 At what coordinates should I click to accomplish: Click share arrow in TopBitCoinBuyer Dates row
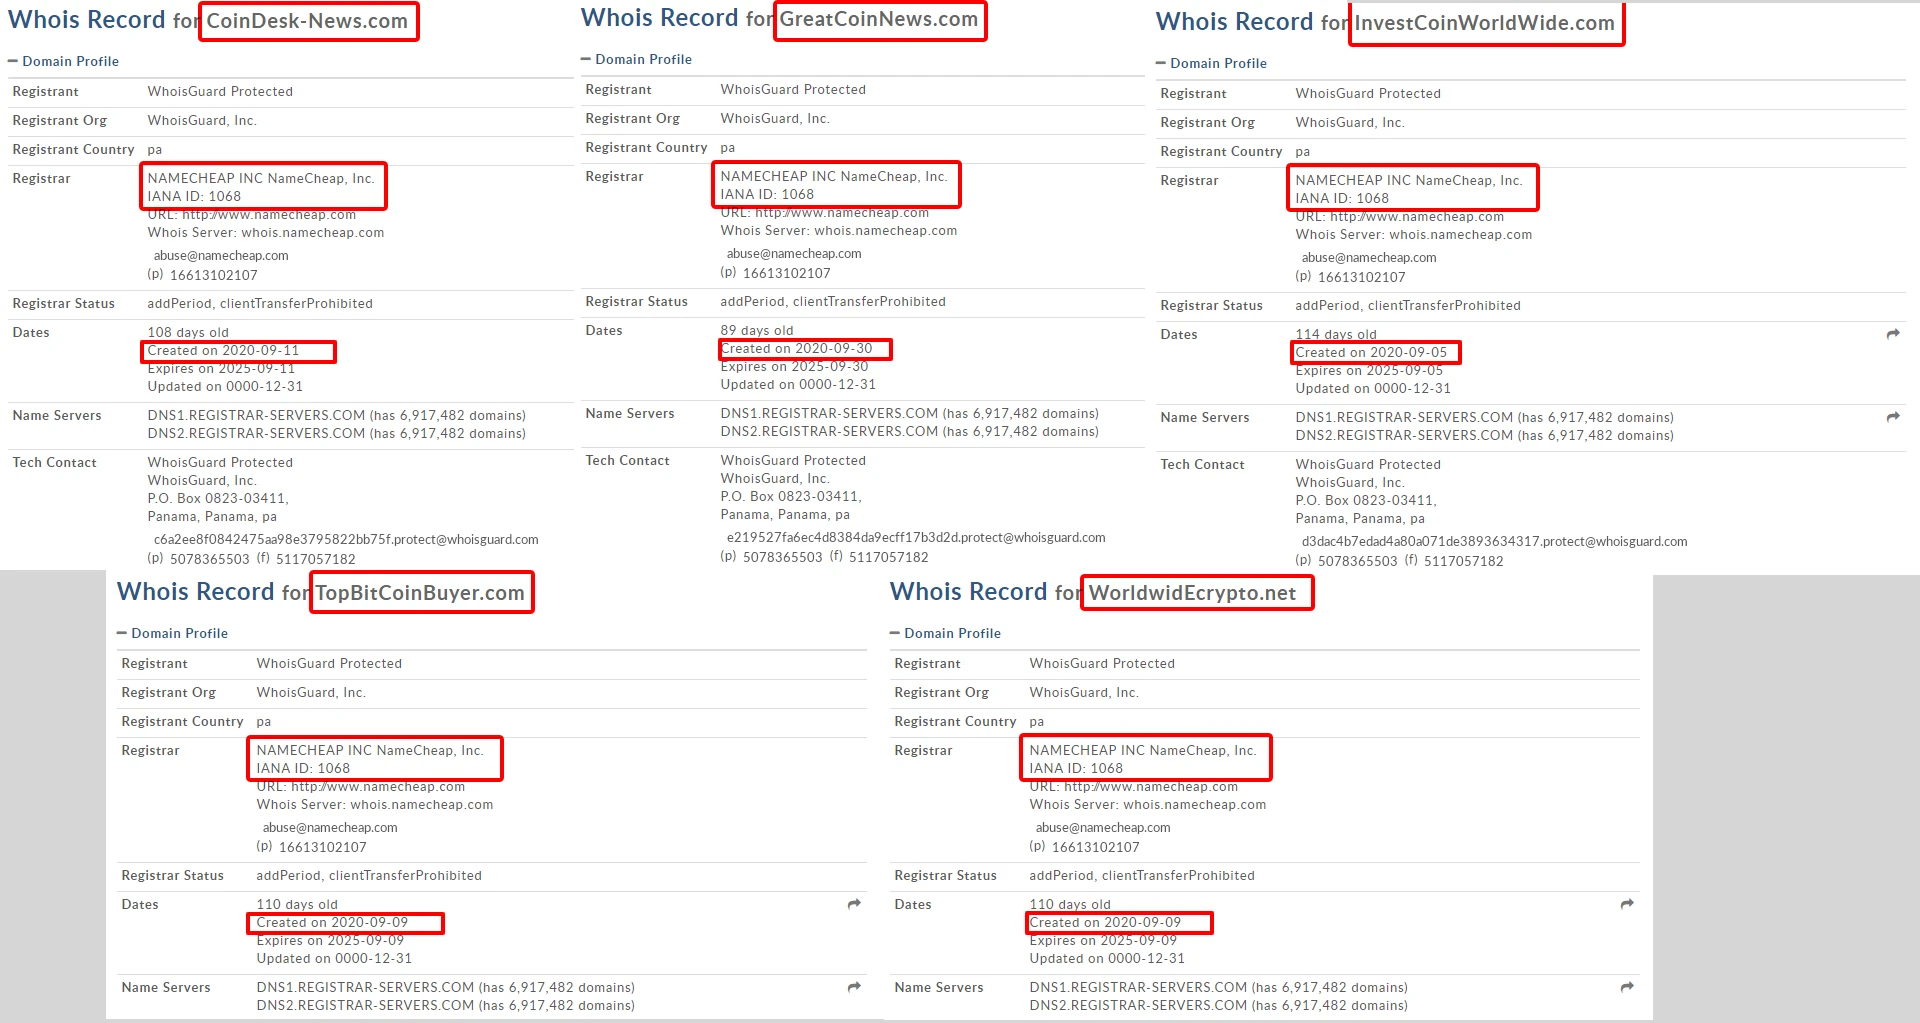coord(854,904)
